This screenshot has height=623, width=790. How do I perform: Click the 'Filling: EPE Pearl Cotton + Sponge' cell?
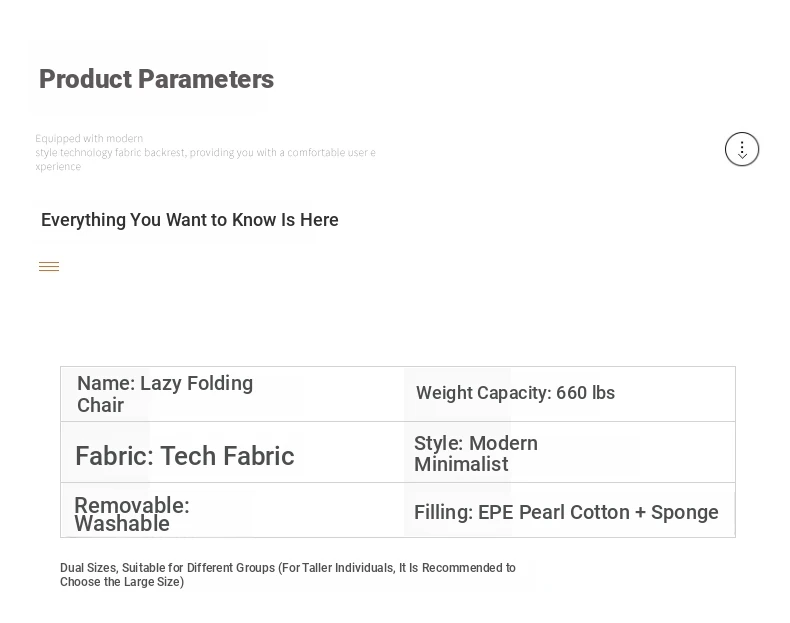569,510
